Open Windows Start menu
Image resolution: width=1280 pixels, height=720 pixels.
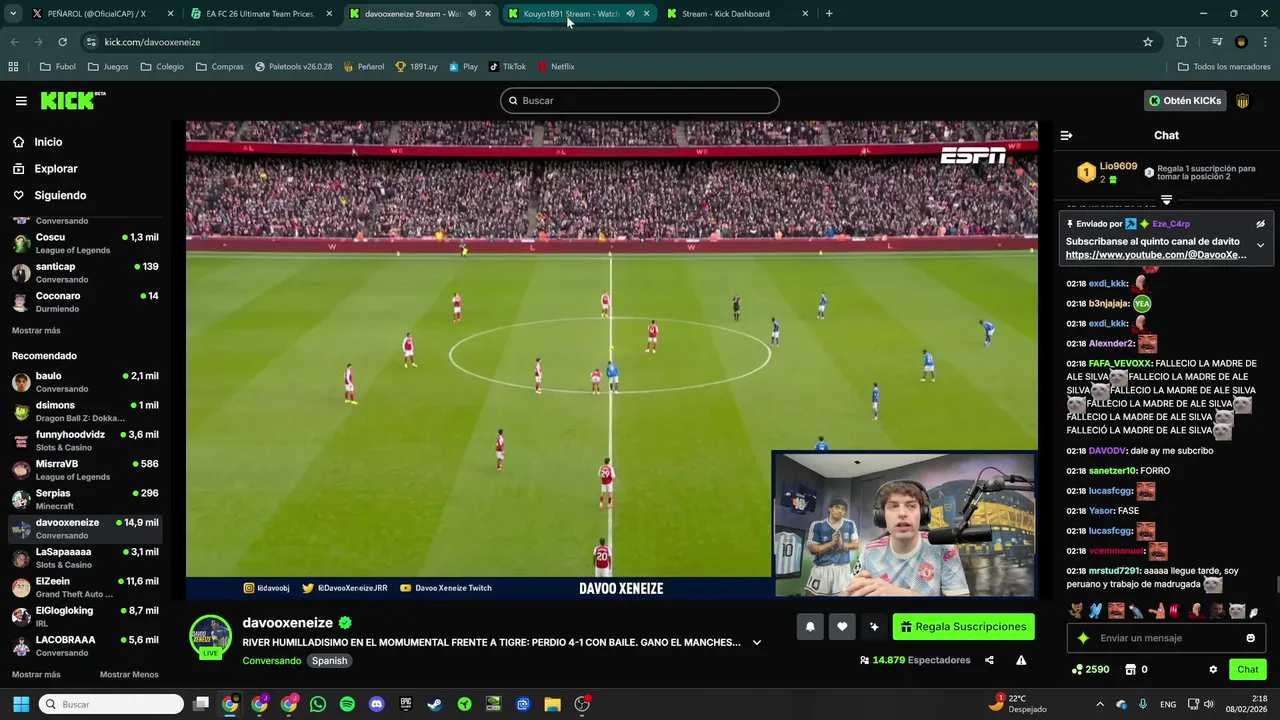click(x=21, y=704)
